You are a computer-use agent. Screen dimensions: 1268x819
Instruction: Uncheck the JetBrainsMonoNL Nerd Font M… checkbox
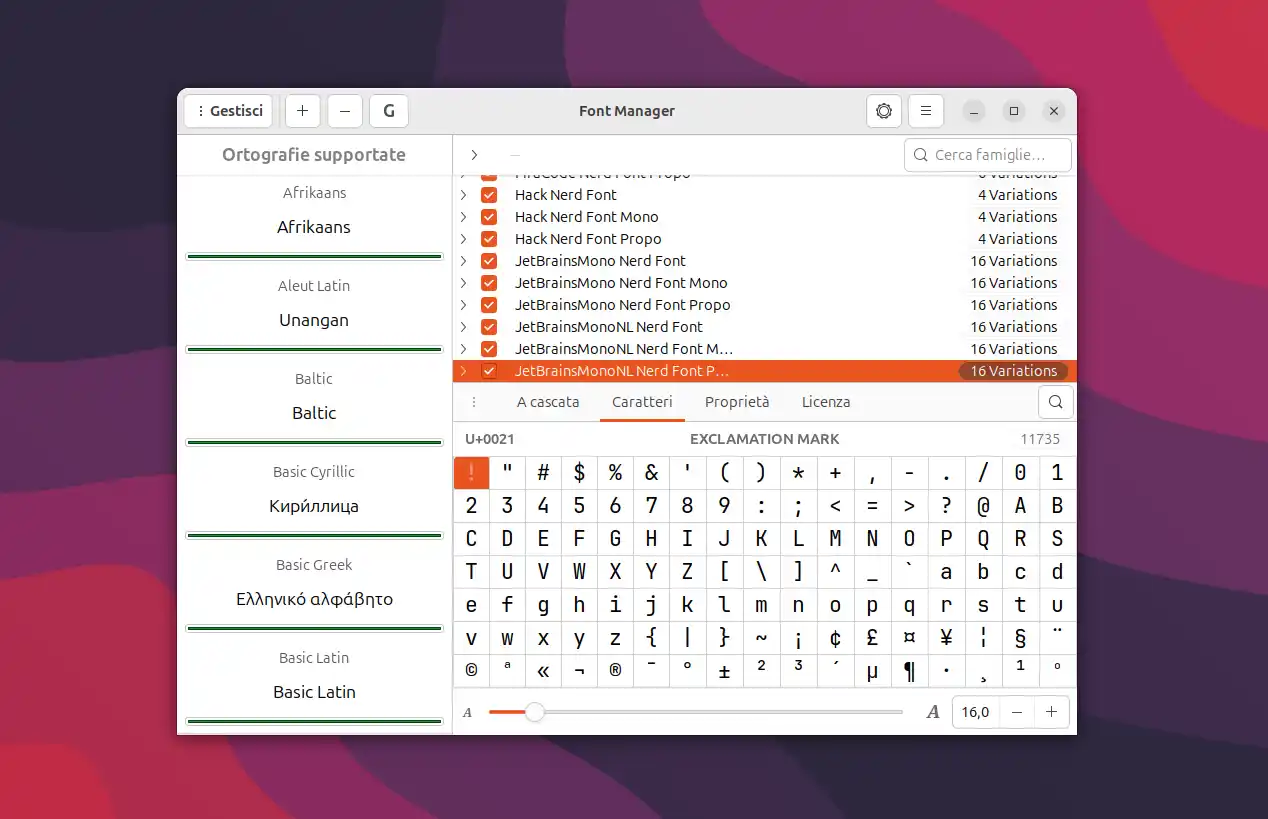point(489,349)
